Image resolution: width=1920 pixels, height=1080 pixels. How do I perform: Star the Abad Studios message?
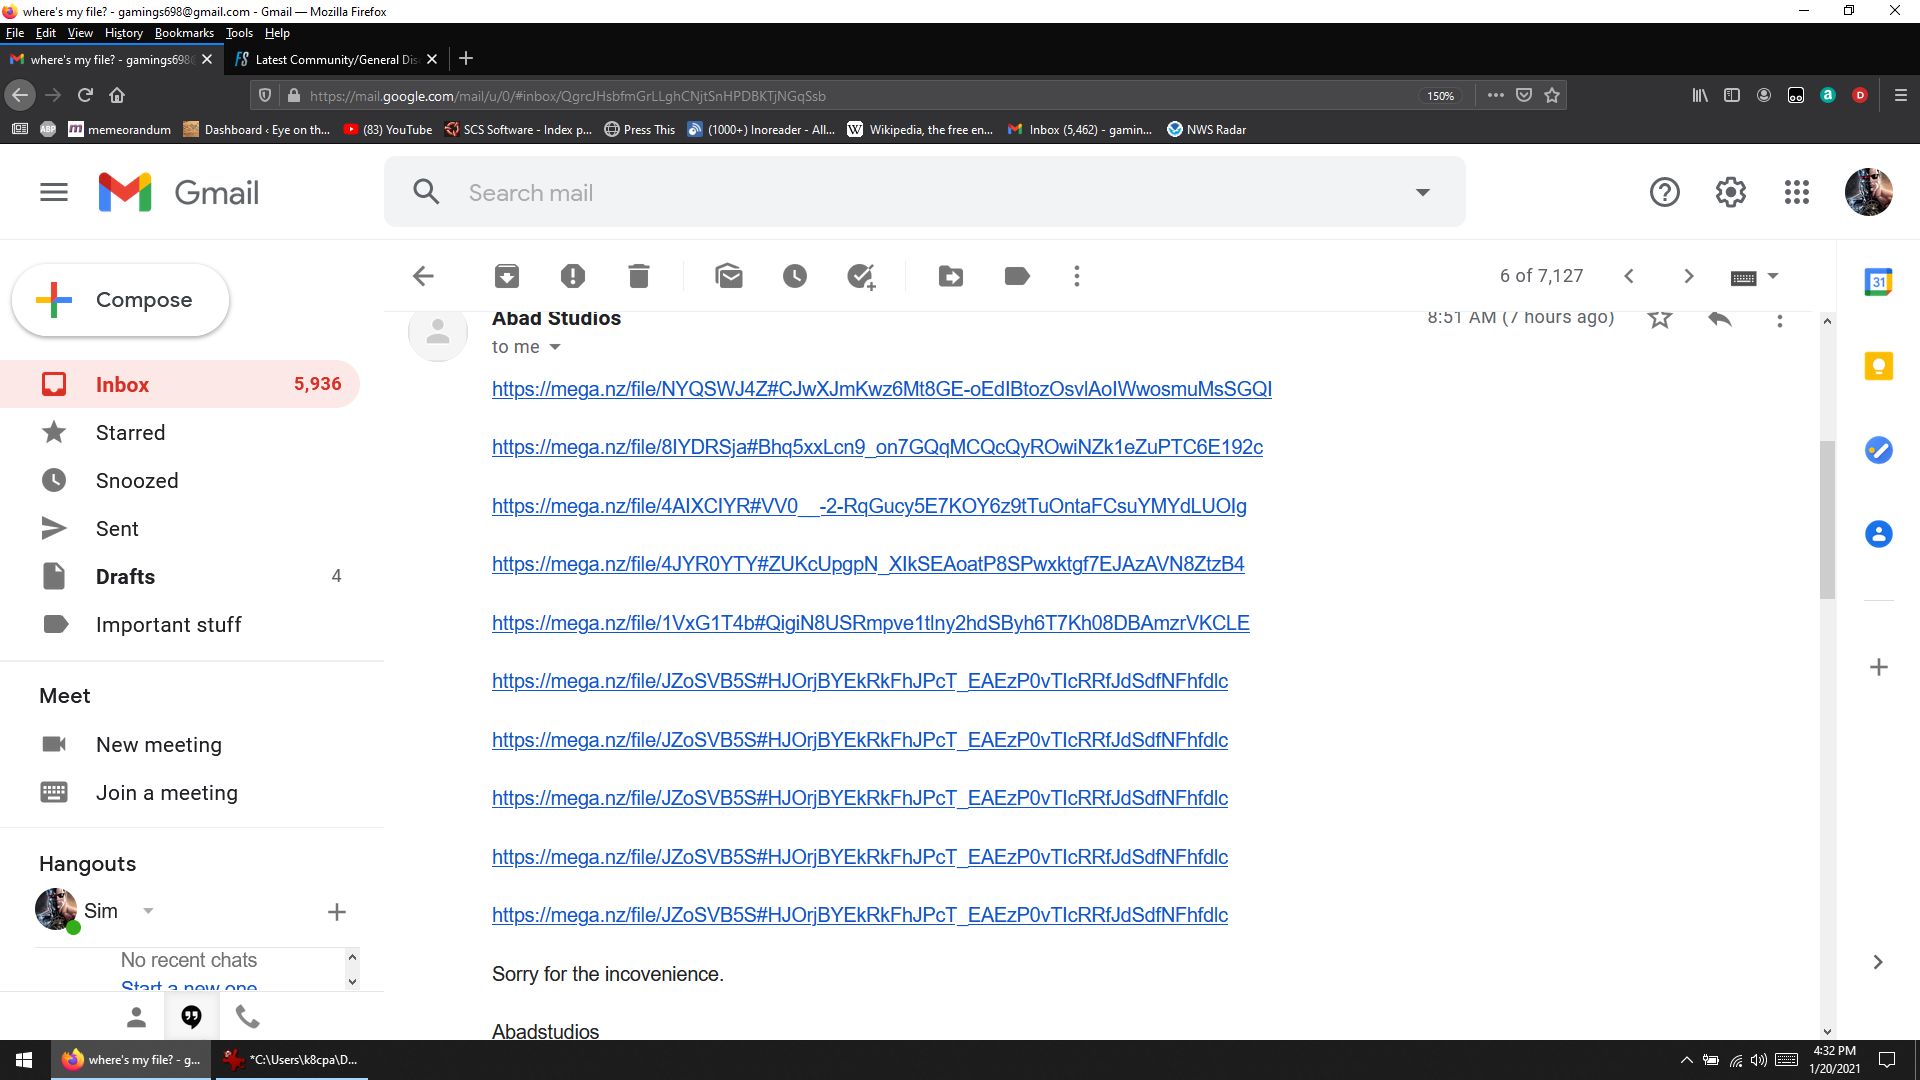pyautogui.click(x=1660, y=319)
